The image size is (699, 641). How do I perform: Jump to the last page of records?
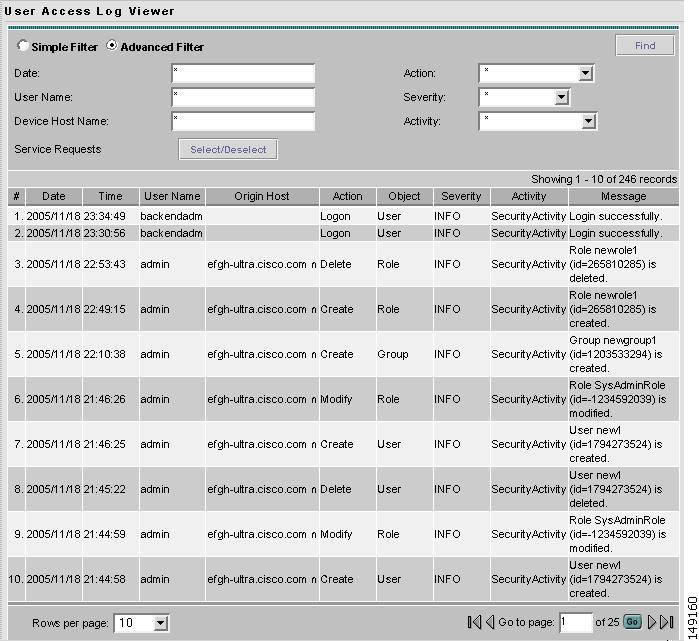click(666, 622)
